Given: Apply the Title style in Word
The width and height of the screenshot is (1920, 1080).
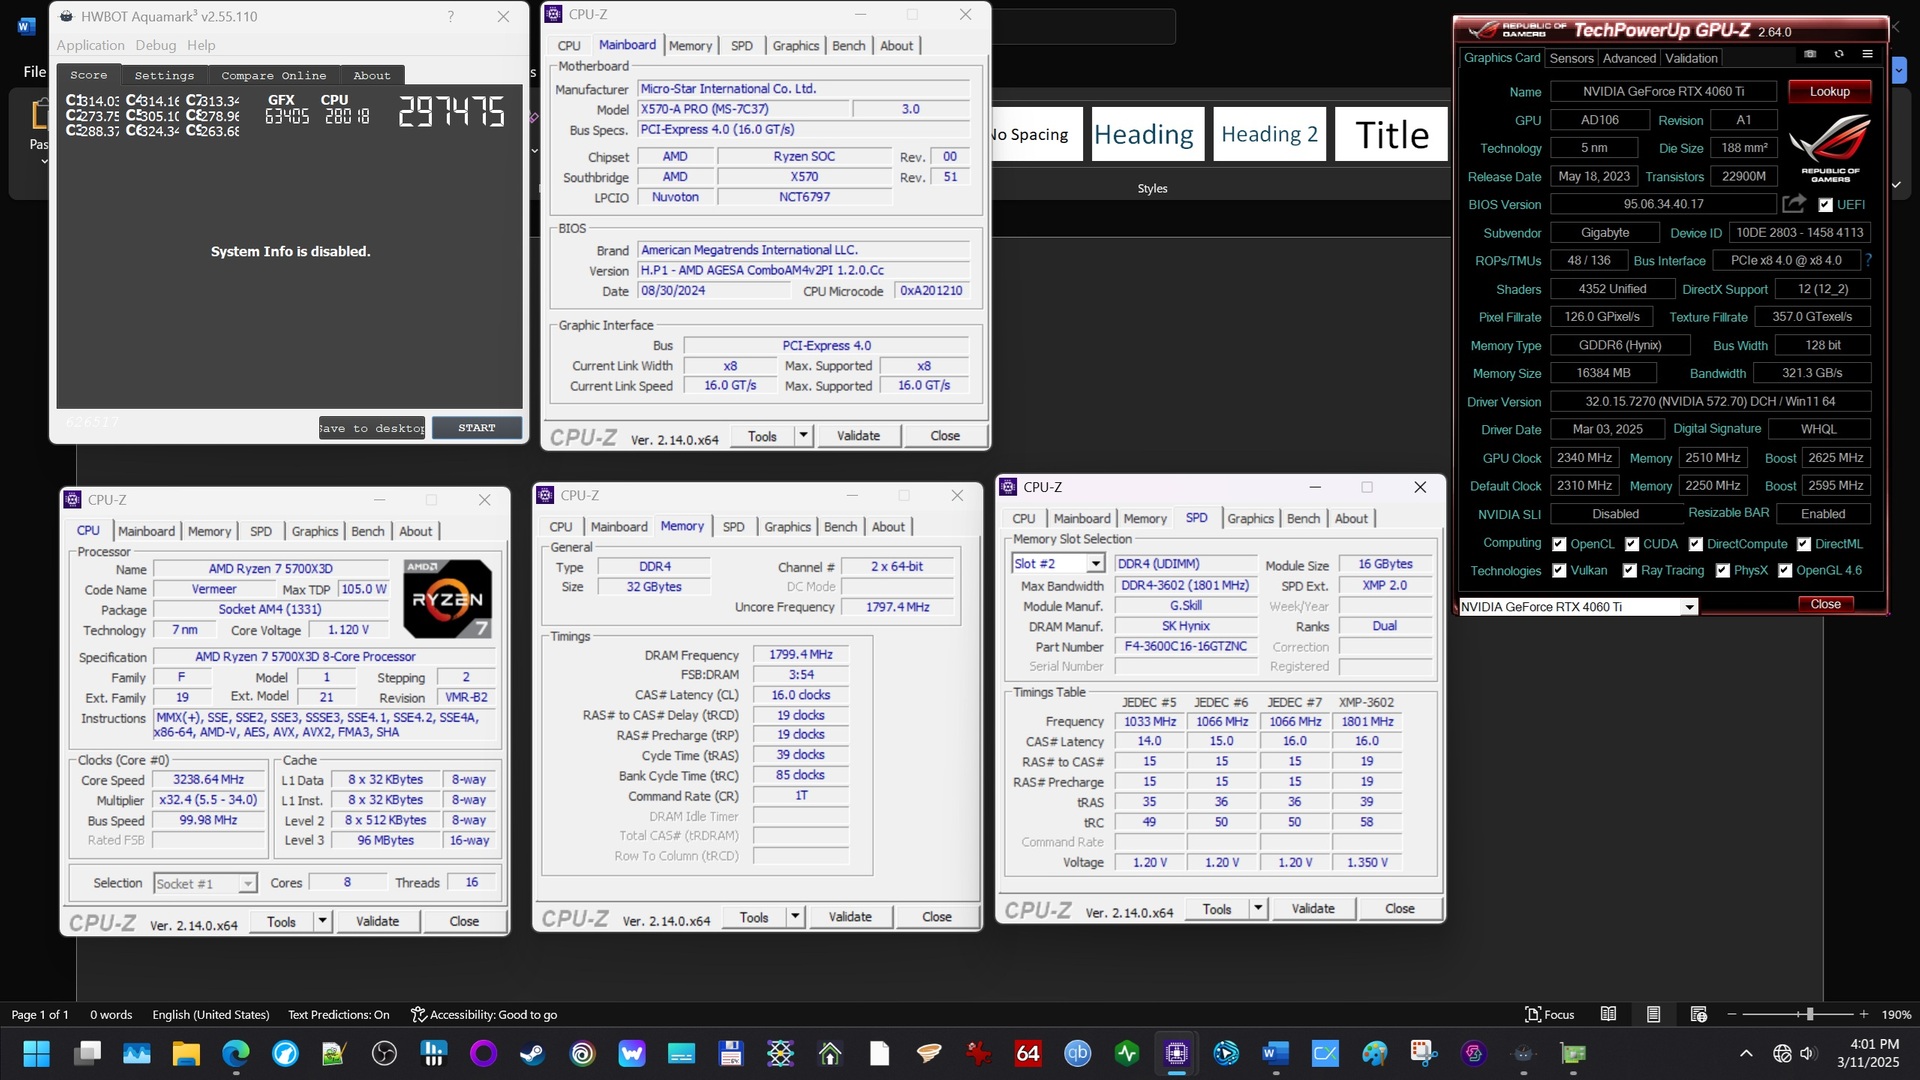Looking at the screenshot, I should click(1392, 134).
